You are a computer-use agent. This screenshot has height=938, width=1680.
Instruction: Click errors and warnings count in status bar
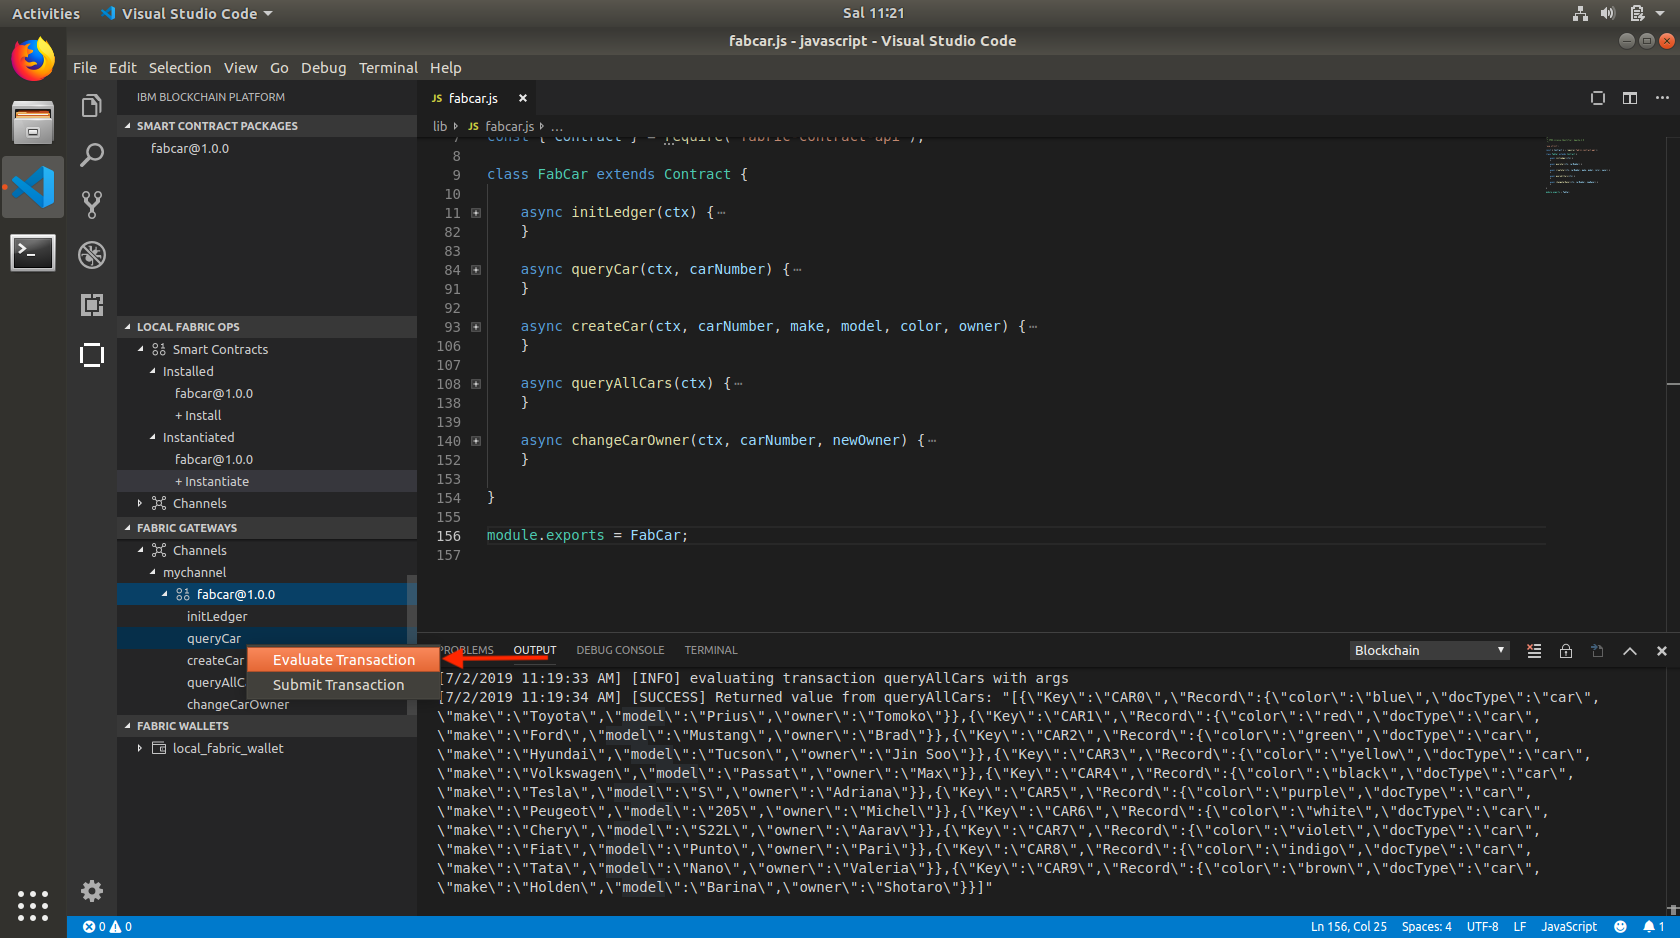point(107,927)
